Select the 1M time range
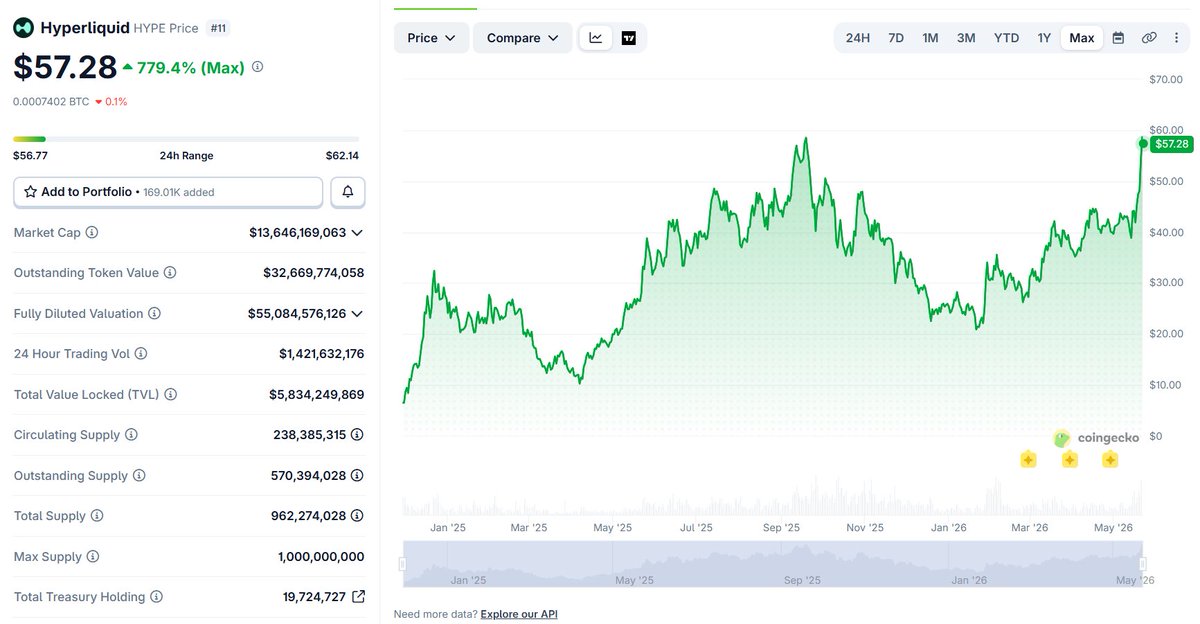This screenshot has width=1200, height=624. pos(930,38)
